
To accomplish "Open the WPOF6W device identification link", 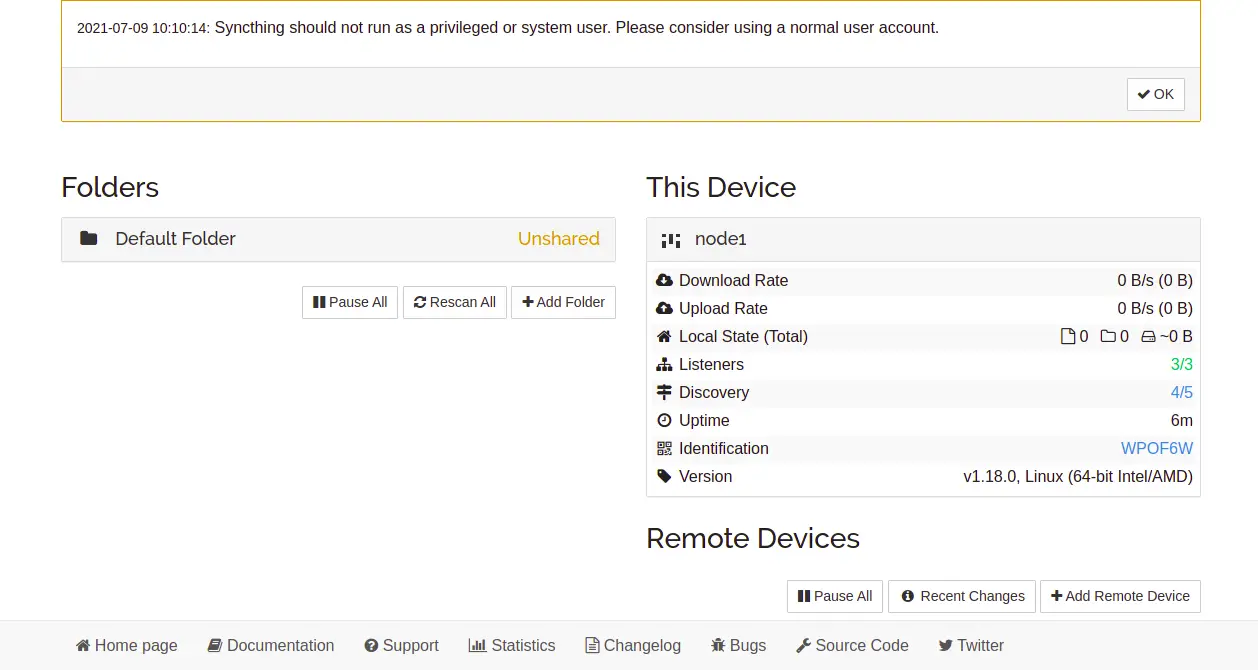I will pos(1157,449).
